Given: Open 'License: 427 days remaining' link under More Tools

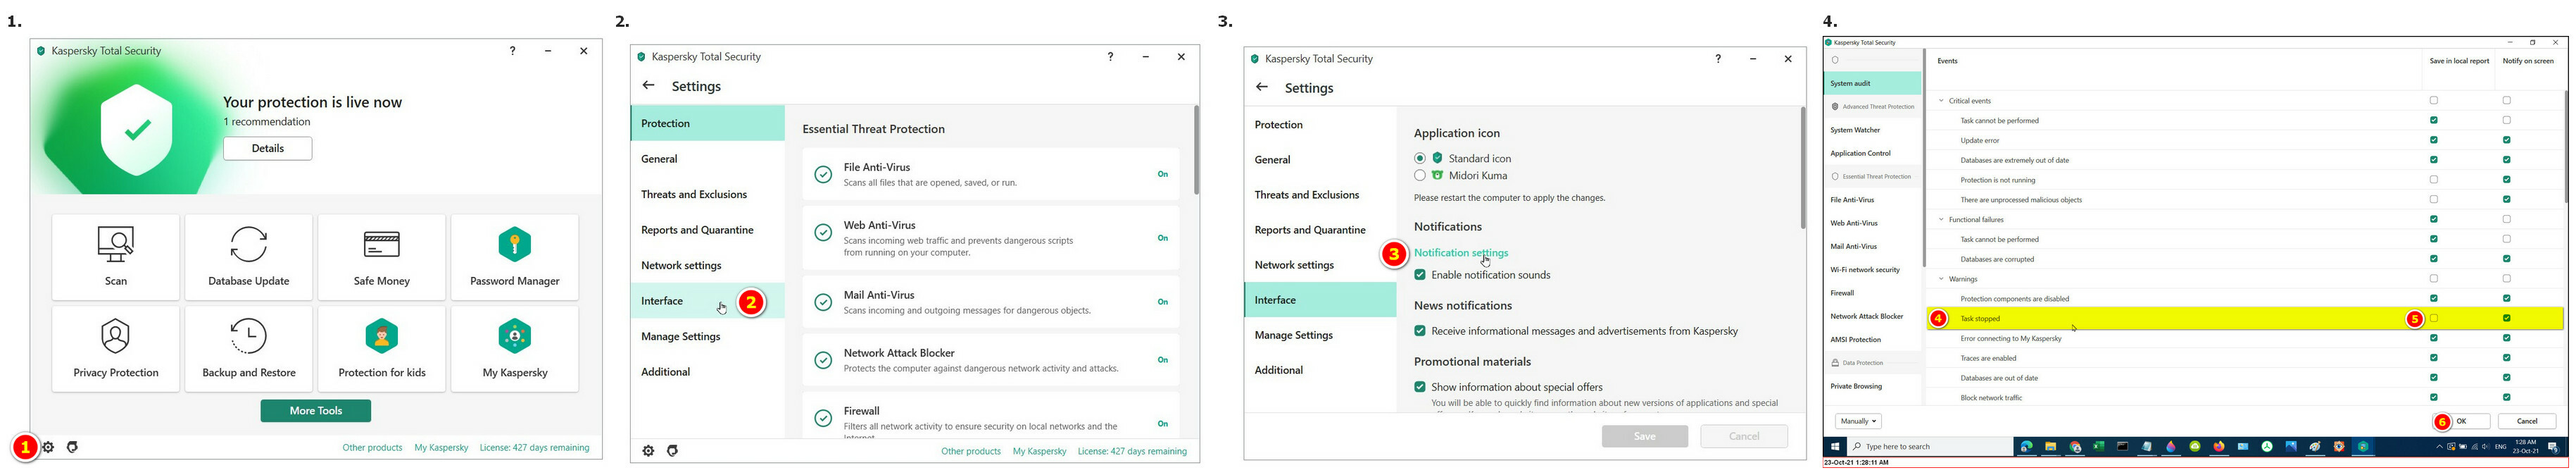Looking at the screenshot, I should coord(534,448).
